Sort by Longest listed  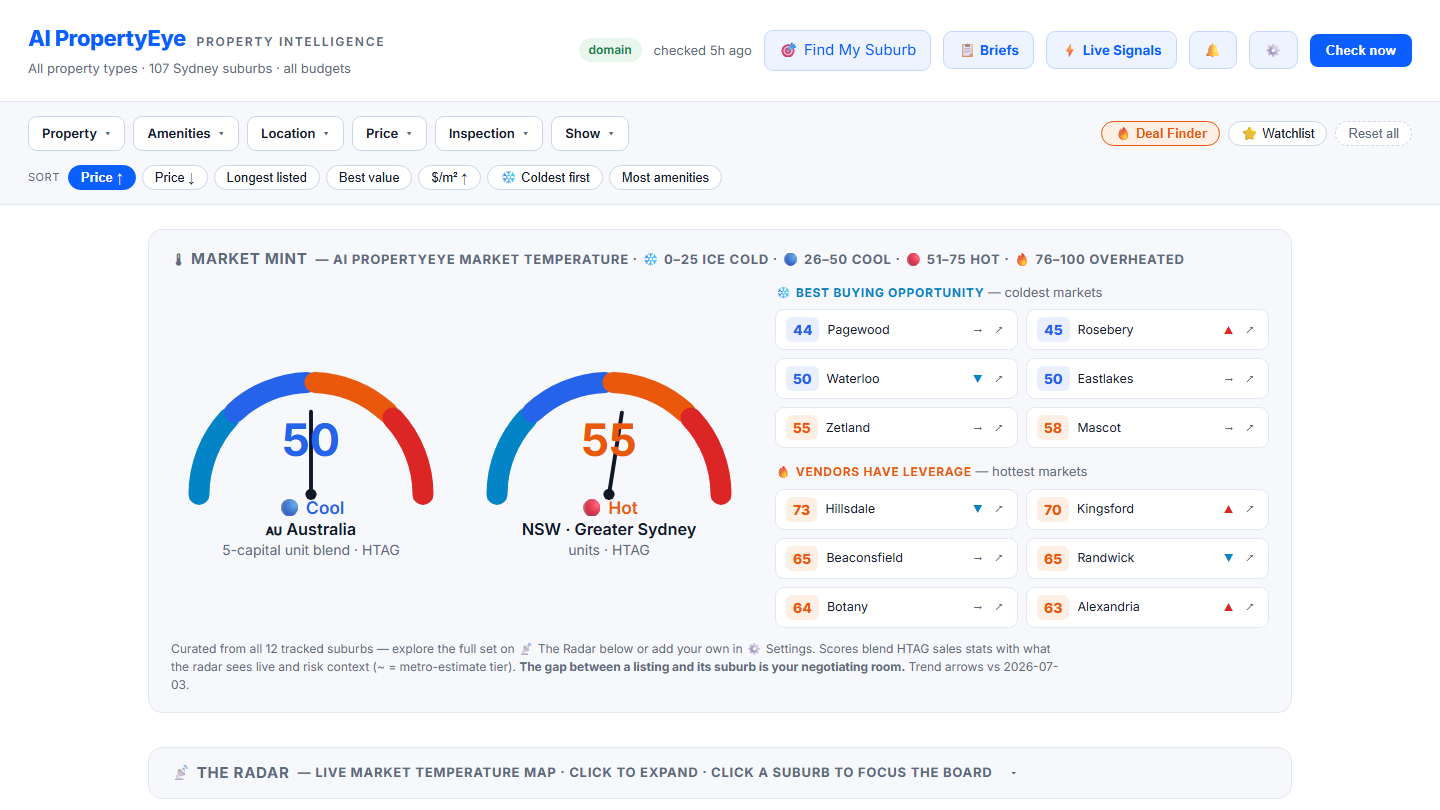click(267, 177)
